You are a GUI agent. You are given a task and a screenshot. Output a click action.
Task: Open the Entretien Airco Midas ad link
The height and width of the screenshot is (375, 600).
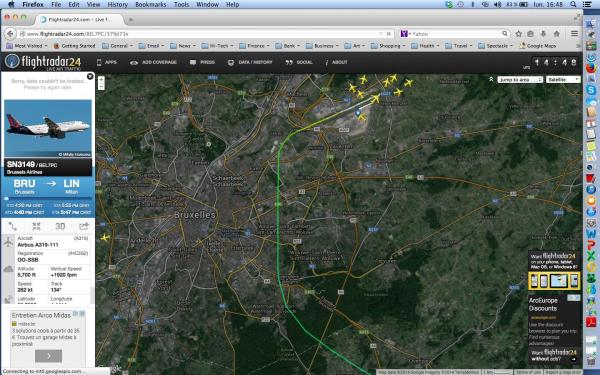coord(41,315)
